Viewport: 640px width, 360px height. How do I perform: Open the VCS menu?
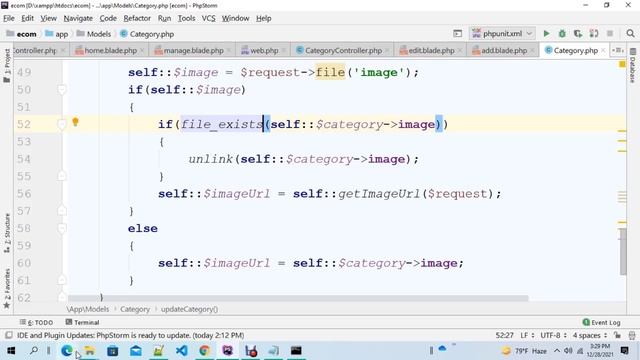208,18
